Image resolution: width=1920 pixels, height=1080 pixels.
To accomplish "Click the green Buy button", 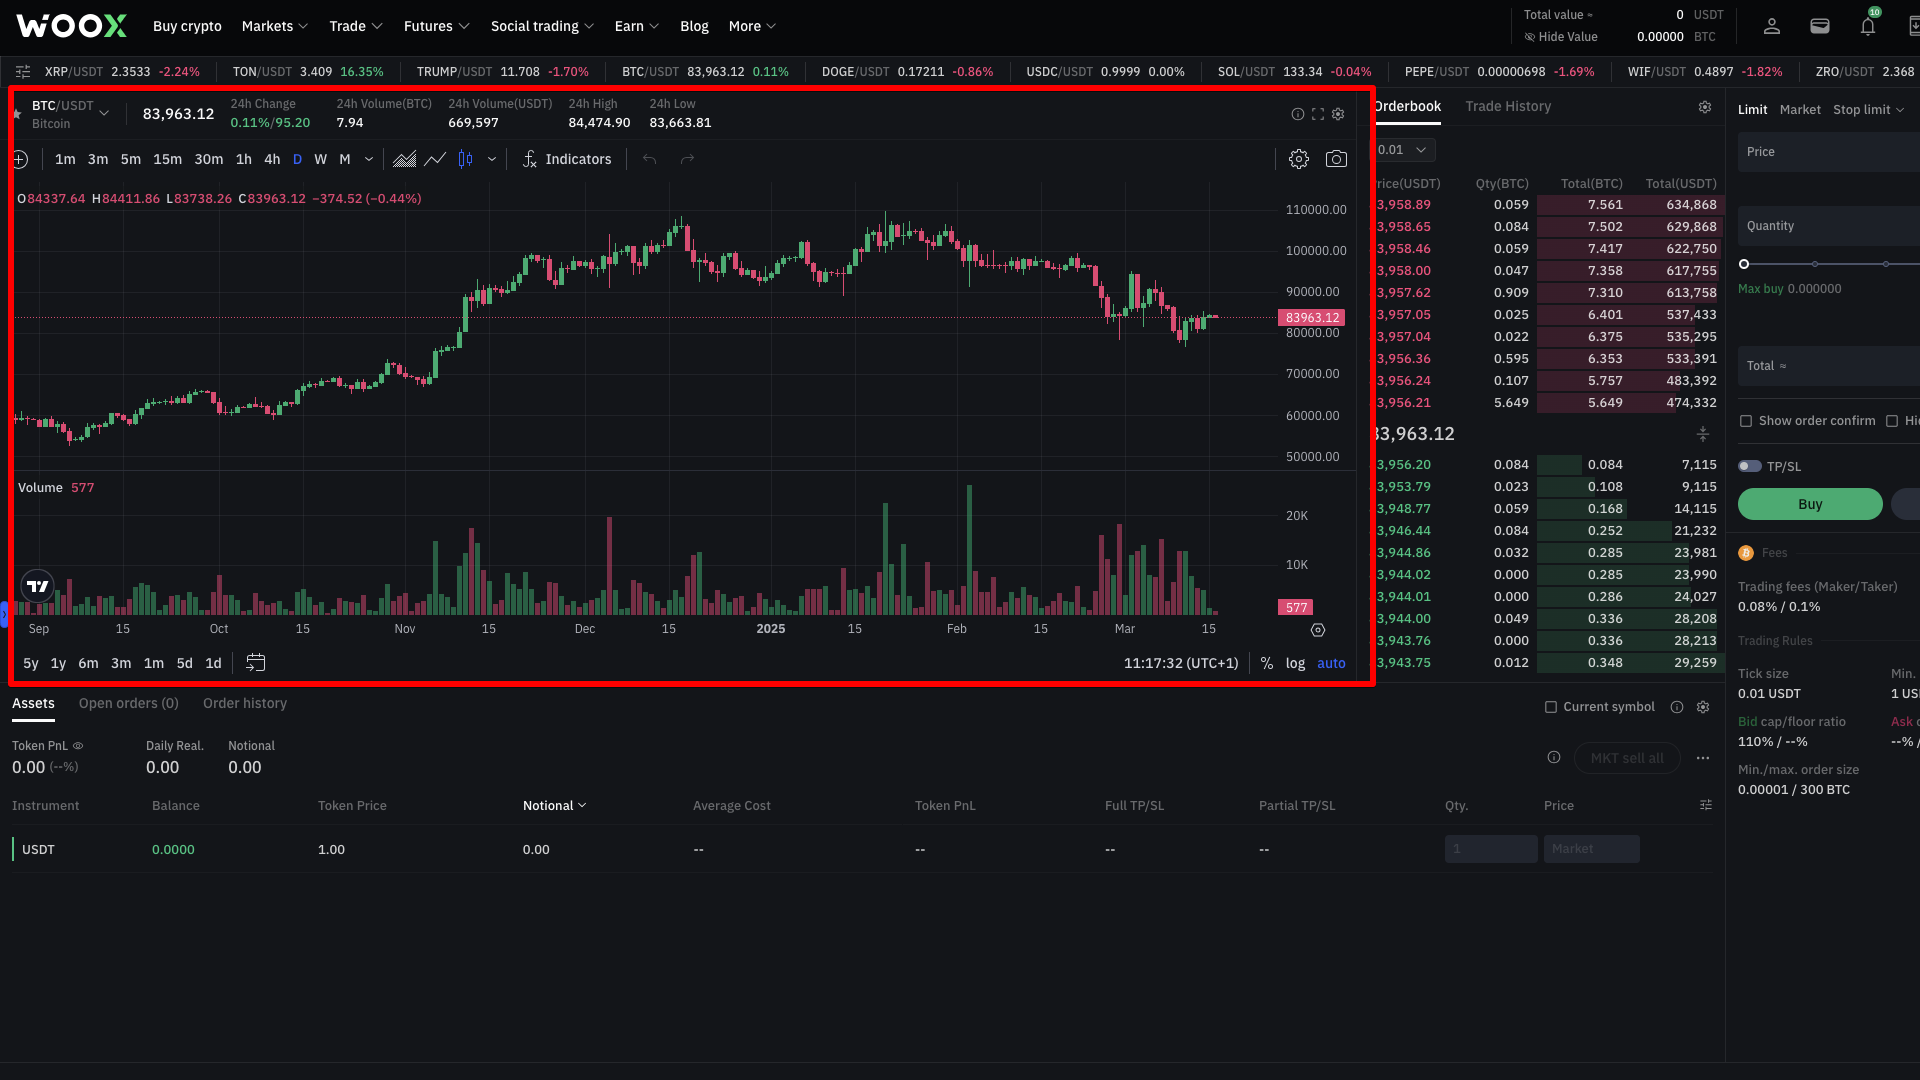I will coord(1809,504).
